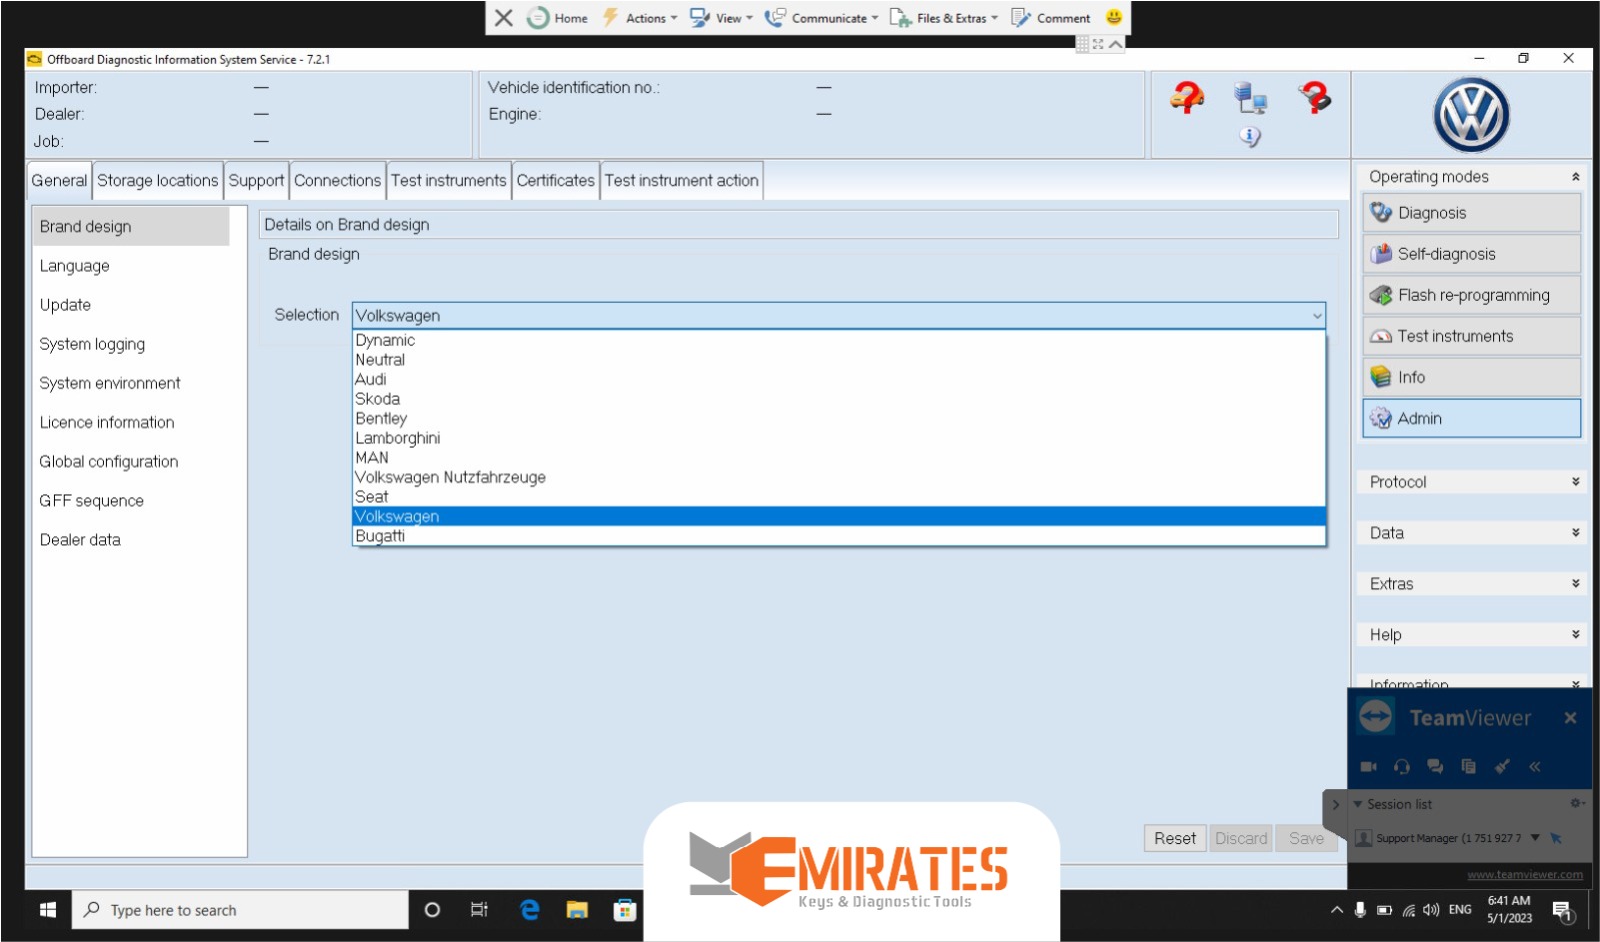The image size is (1600, 942).
Task: Open the Admin operating mode
Action: coord(1471,418)
